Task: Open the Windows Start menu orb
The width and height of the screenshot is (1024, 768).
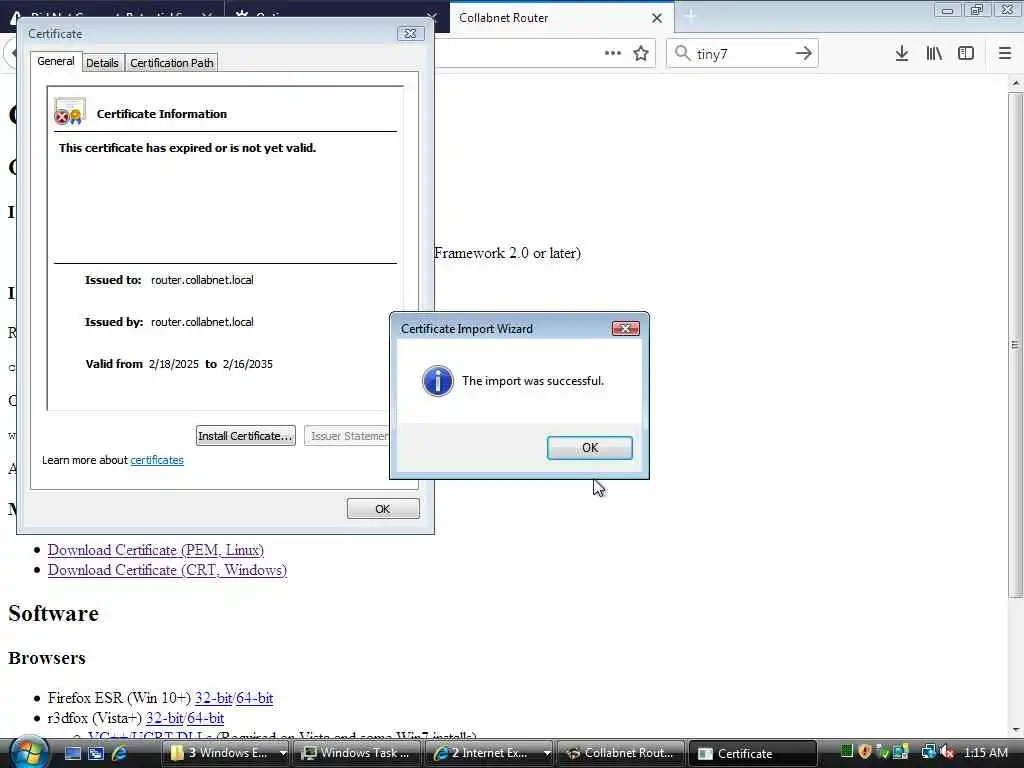Action: tap(28, 751)
